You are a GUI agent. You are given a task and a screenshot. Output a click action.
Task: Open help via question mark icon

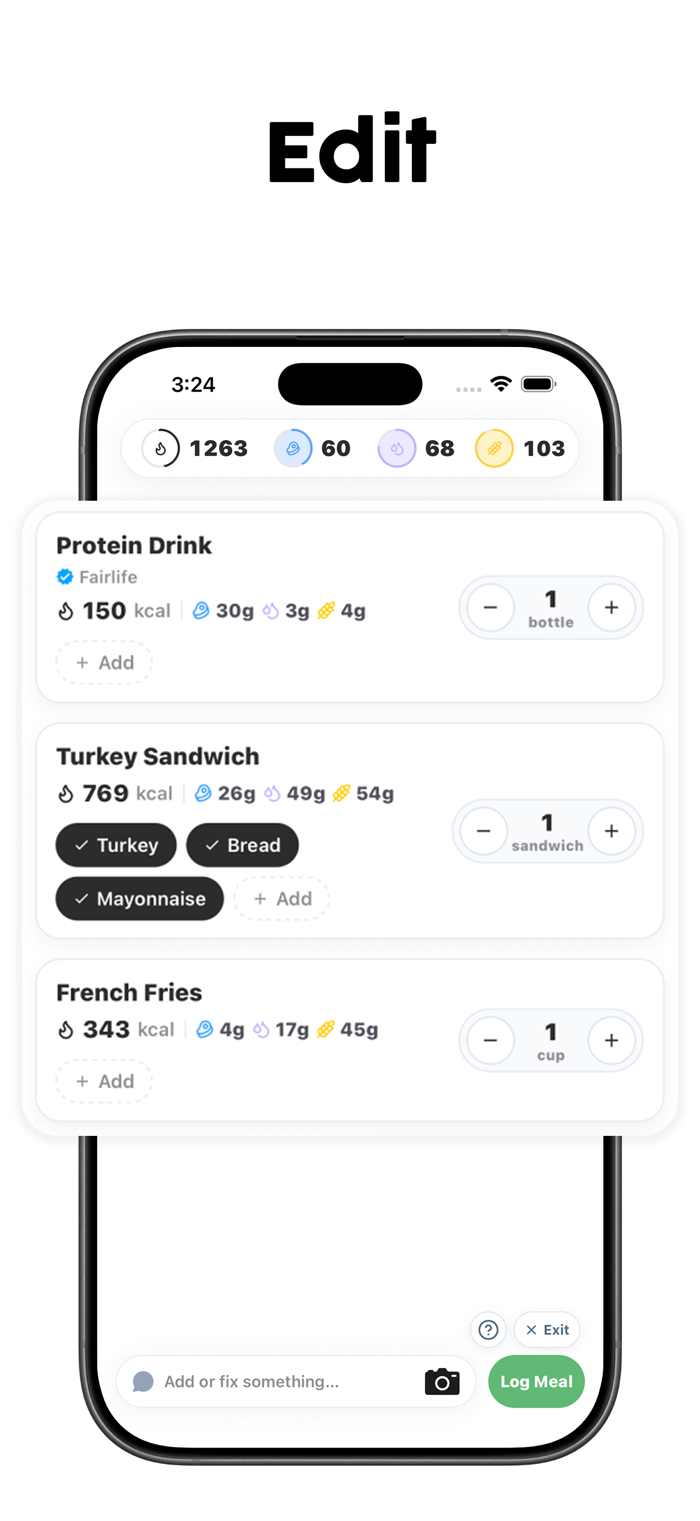tap(488, 1329)
